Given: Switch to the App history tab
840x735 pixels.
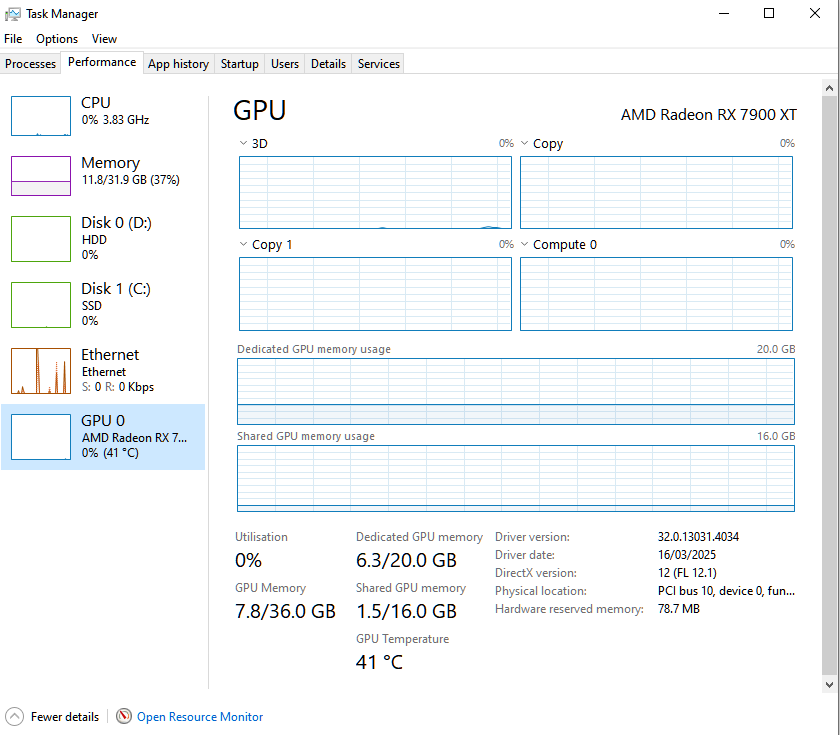Looking at the screenshot, I should (178, 64).
